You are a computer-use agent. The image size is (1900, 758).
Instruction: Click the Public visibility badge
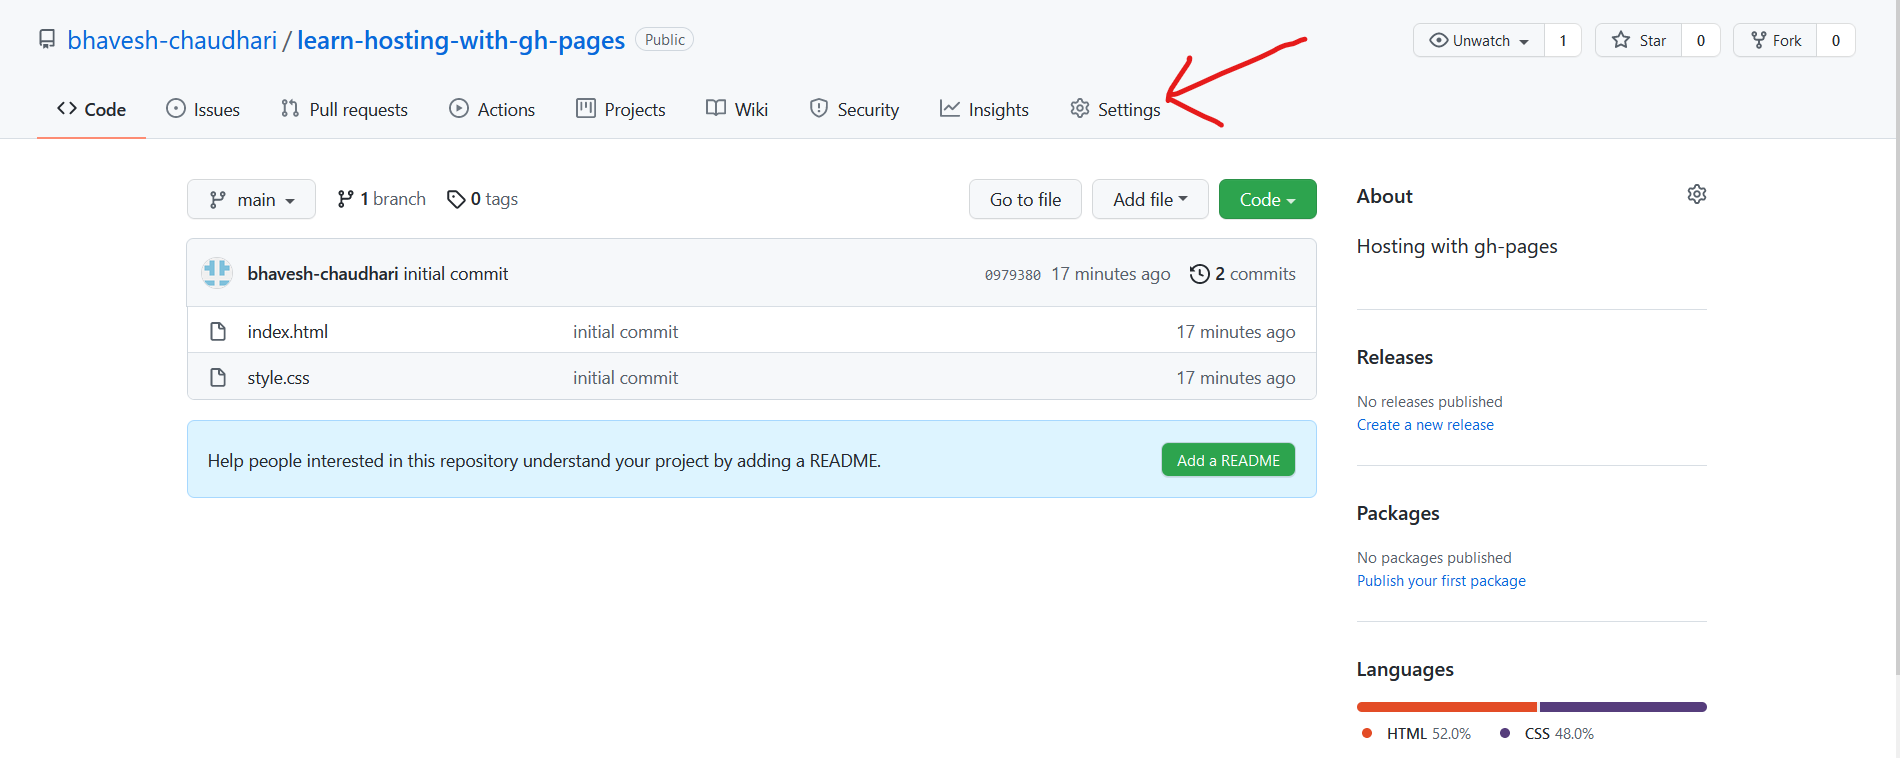click(x=665, y=40)
